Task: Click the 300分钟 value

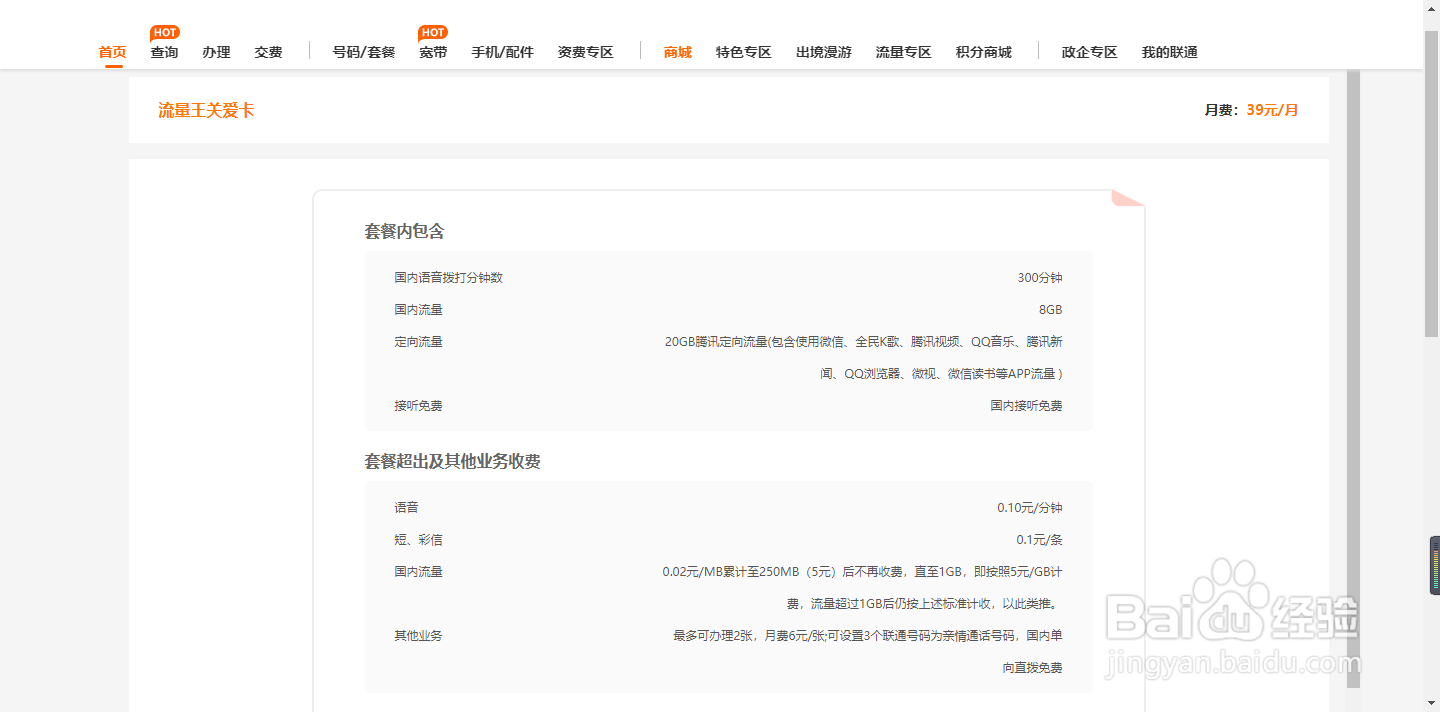Action: point(1040,278)
